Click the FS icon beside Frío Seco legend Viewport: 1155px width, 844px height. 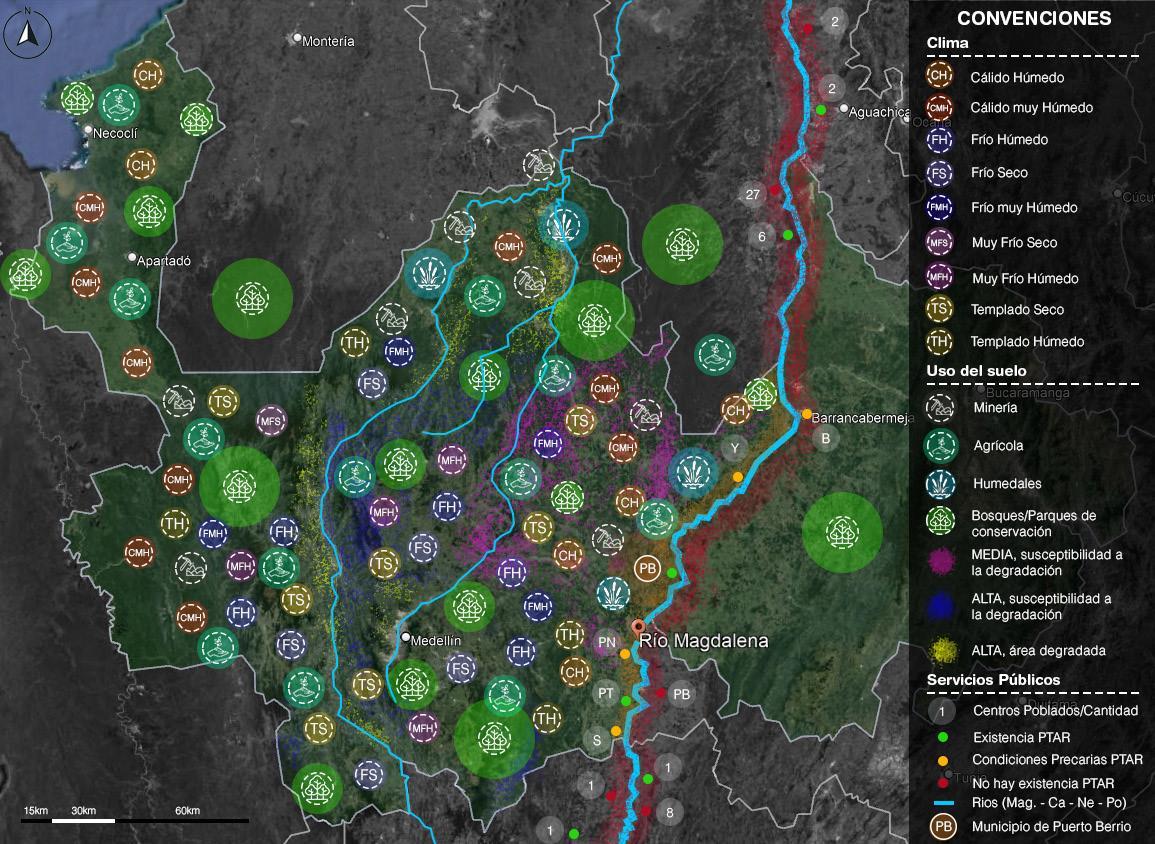tap(939, 173)
